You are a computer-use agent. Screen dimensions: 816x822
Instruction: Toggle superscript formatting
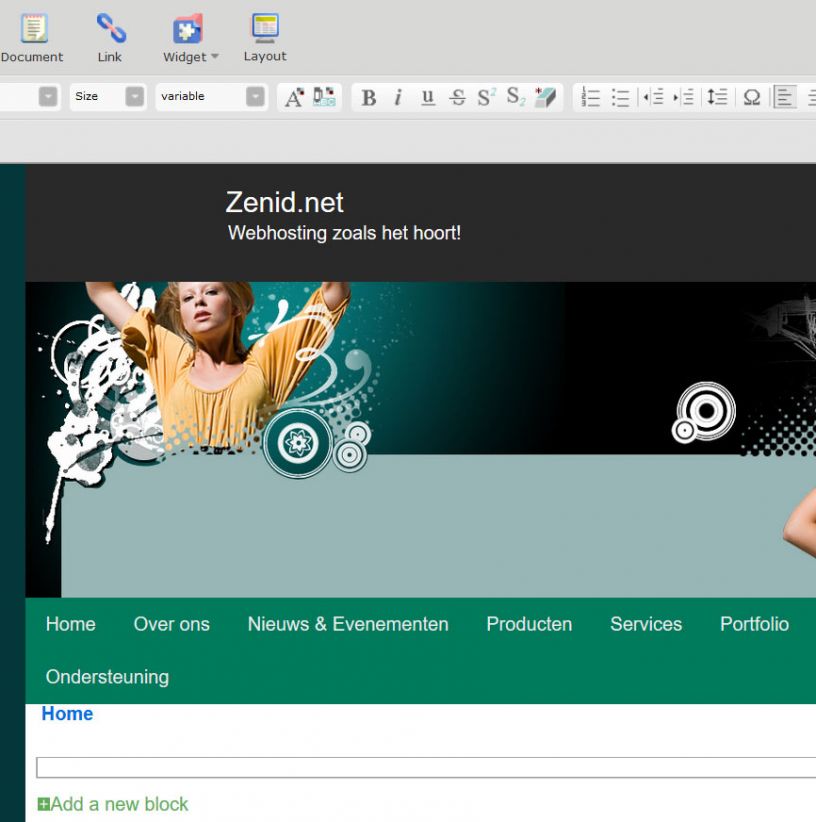point(486,98)
